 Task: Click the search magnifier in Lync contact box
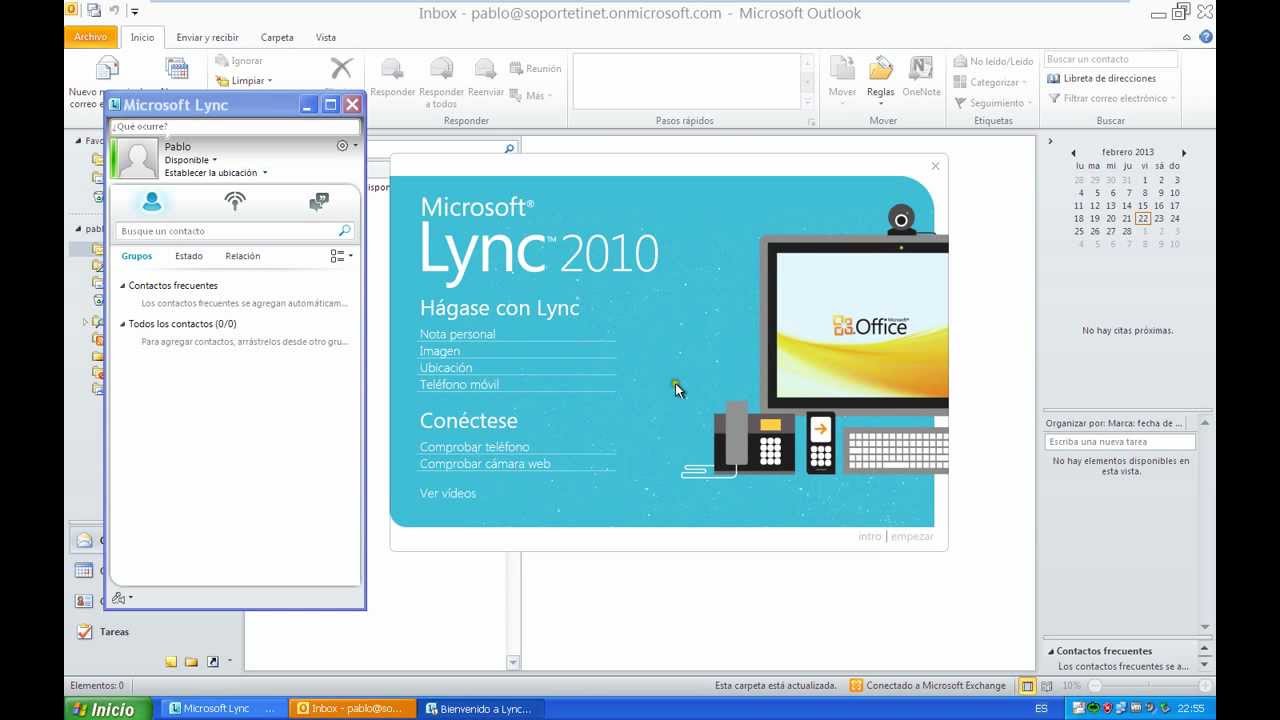345,231
